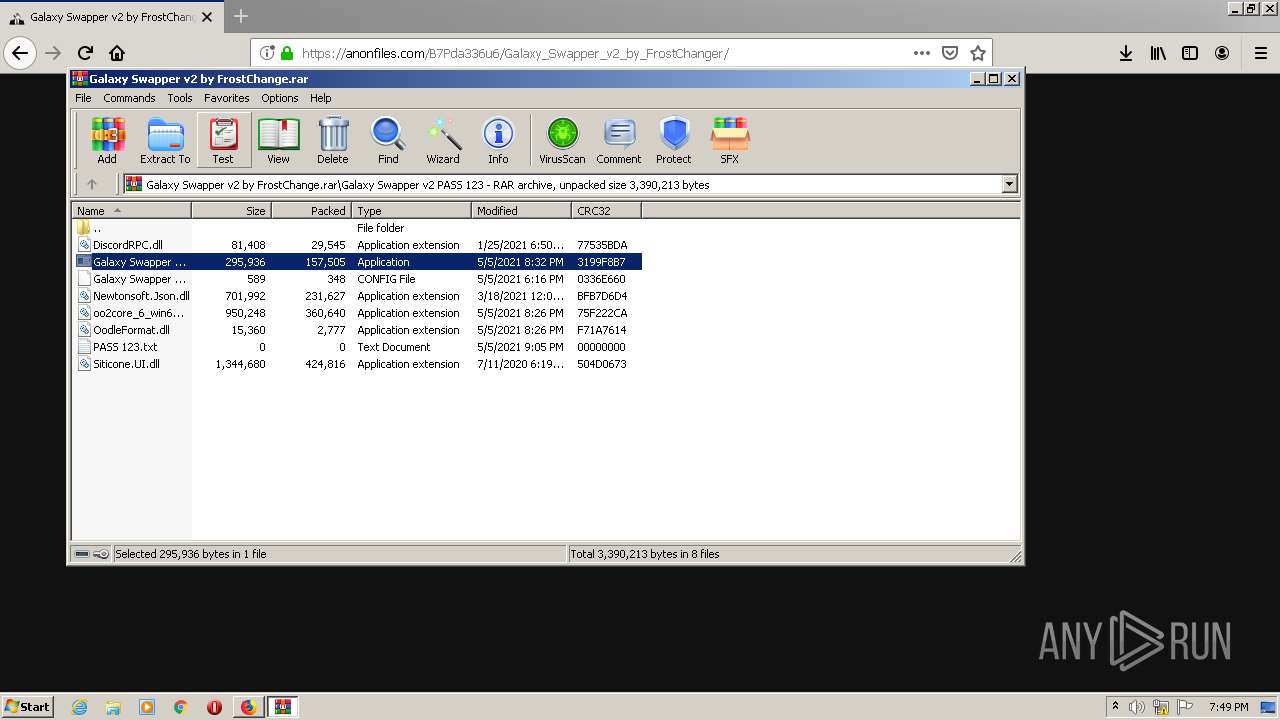Open the Commands menu
The image size is (1280, 720).
pyautogui.click(x=129, y=98)
